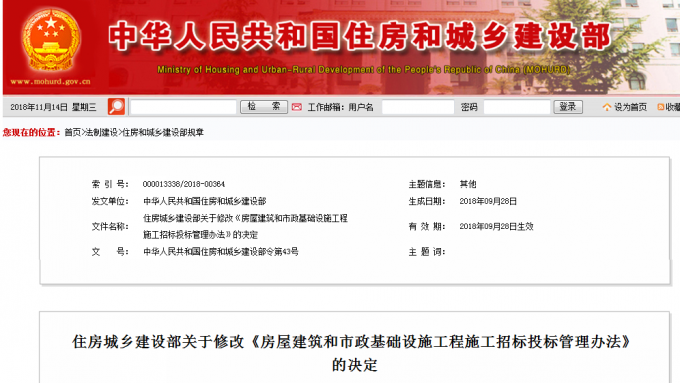This screenshot has height=383, width=680.
Task: Click 生成日期 value 2018年09月28日
Action: (488, 201)
